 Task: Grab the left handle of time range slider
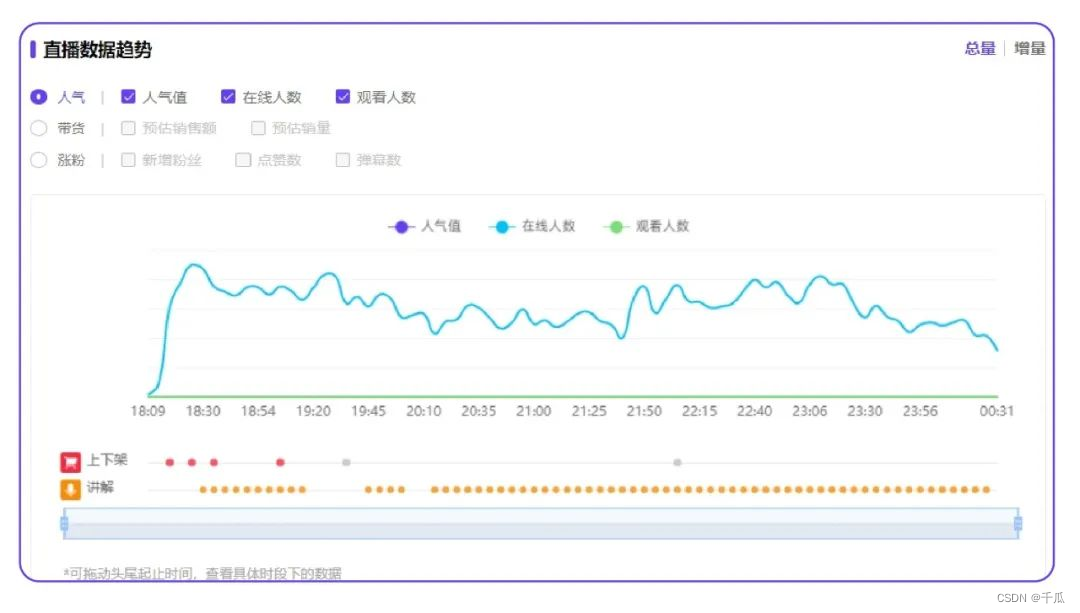point(64,524)
